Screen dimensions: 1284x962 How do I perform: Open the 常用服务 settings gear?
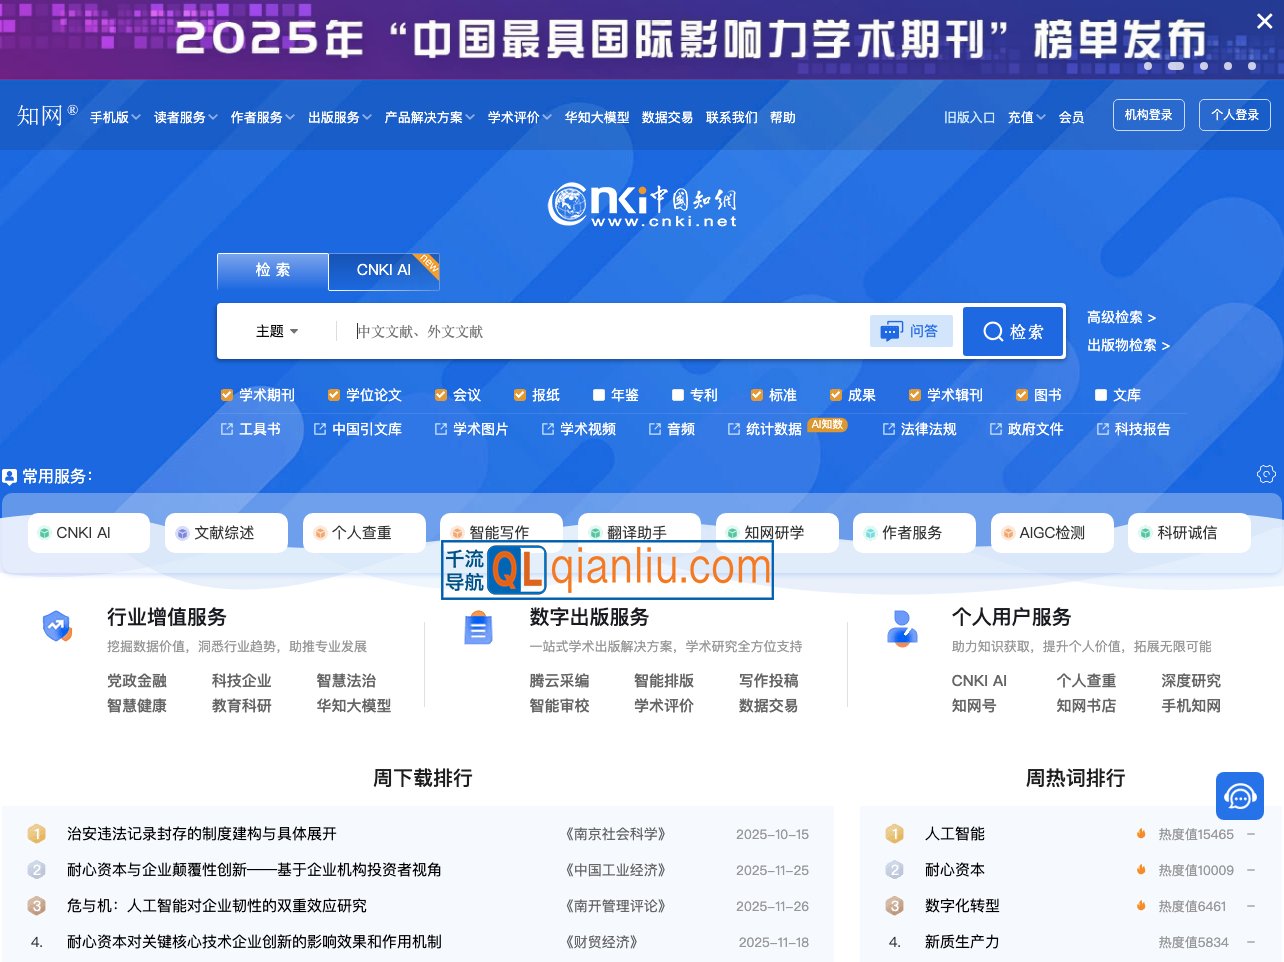[1266, 474]
